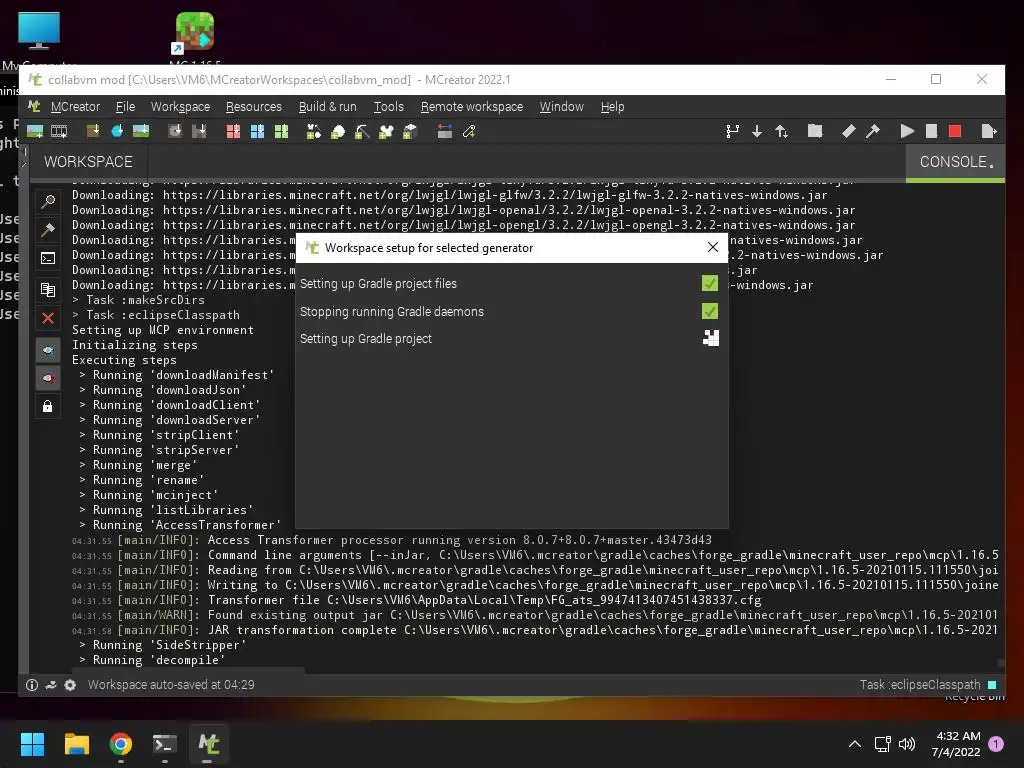Click the console terminal command icon

48,259
